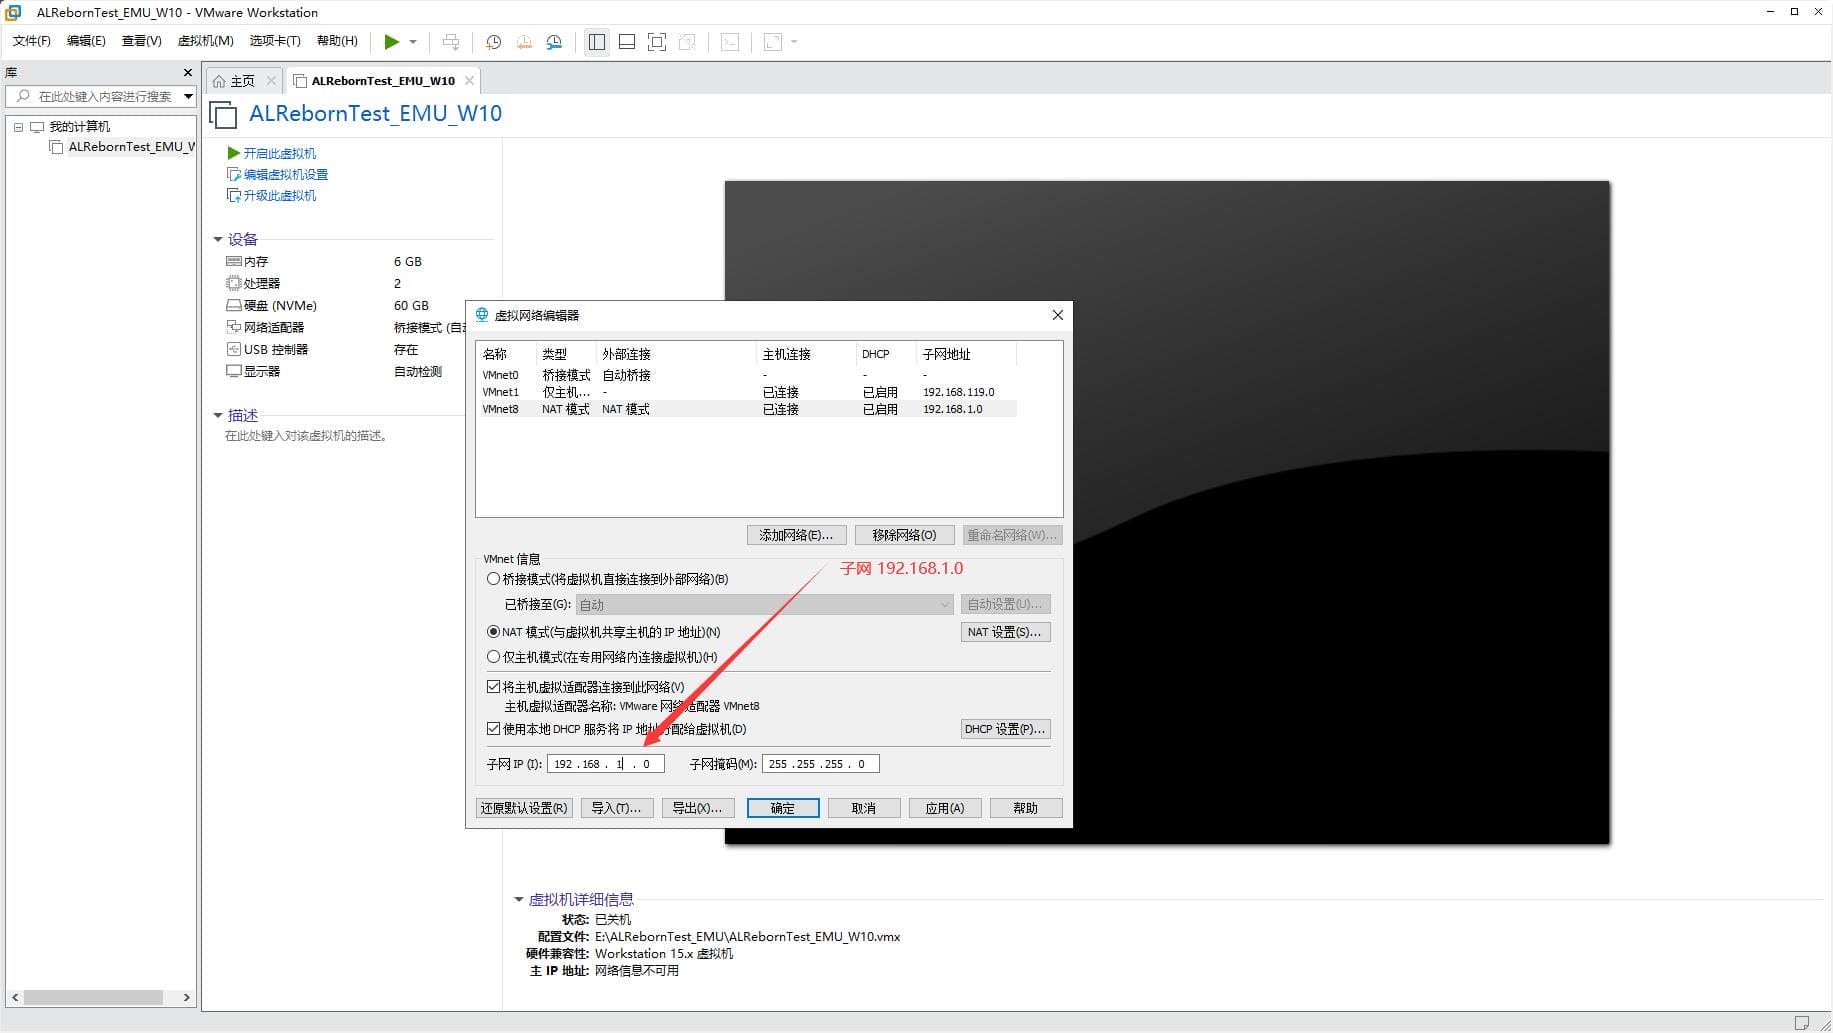Image resolution: width=1833 pixels, height=1033 pixels.
Task: Click the NAT 设置 button
Action: pyautogui.click(x=1004, y=632)
